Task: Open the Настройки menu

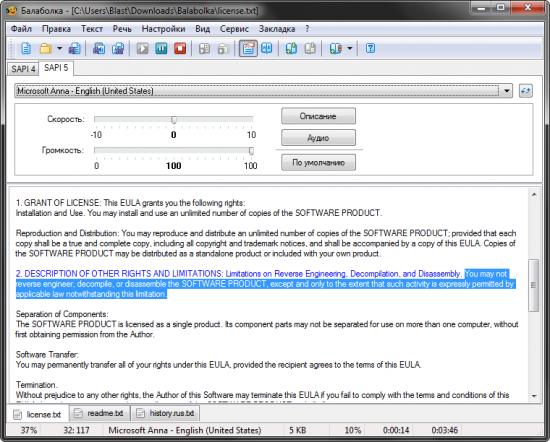Action: click(x=163, y=29)
